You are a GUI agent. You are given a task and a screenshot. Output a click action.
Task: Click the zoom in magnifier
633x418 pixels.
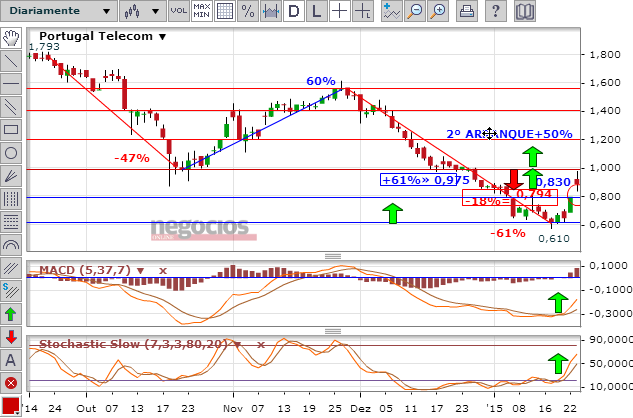(438, 11)
